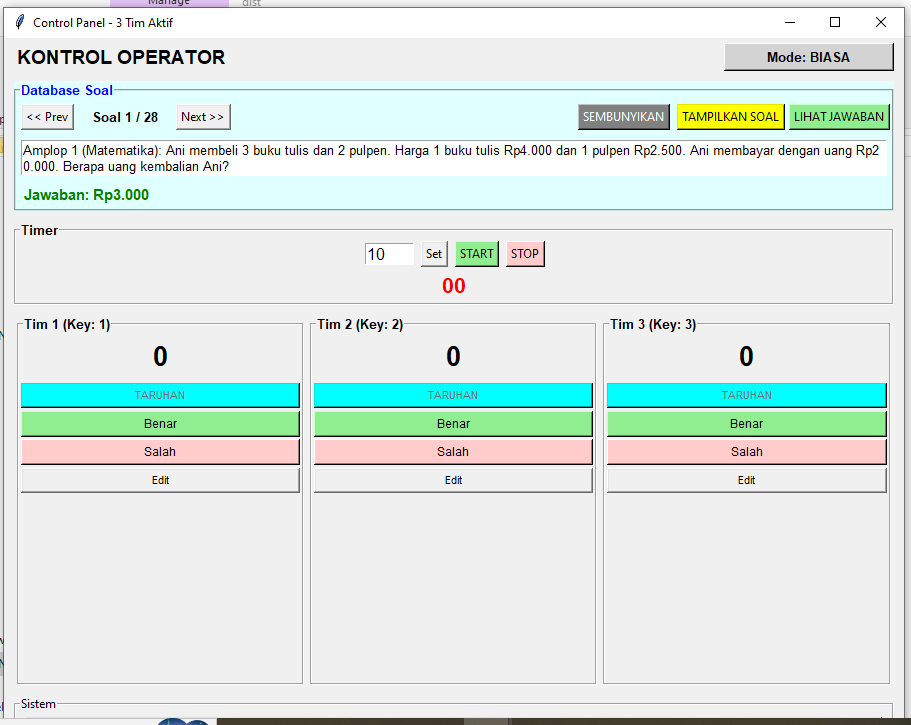Hide the question with SEMBUNYIKAN
The width and height of the screenshot is (911, 725).
click(x=623, y=117)
